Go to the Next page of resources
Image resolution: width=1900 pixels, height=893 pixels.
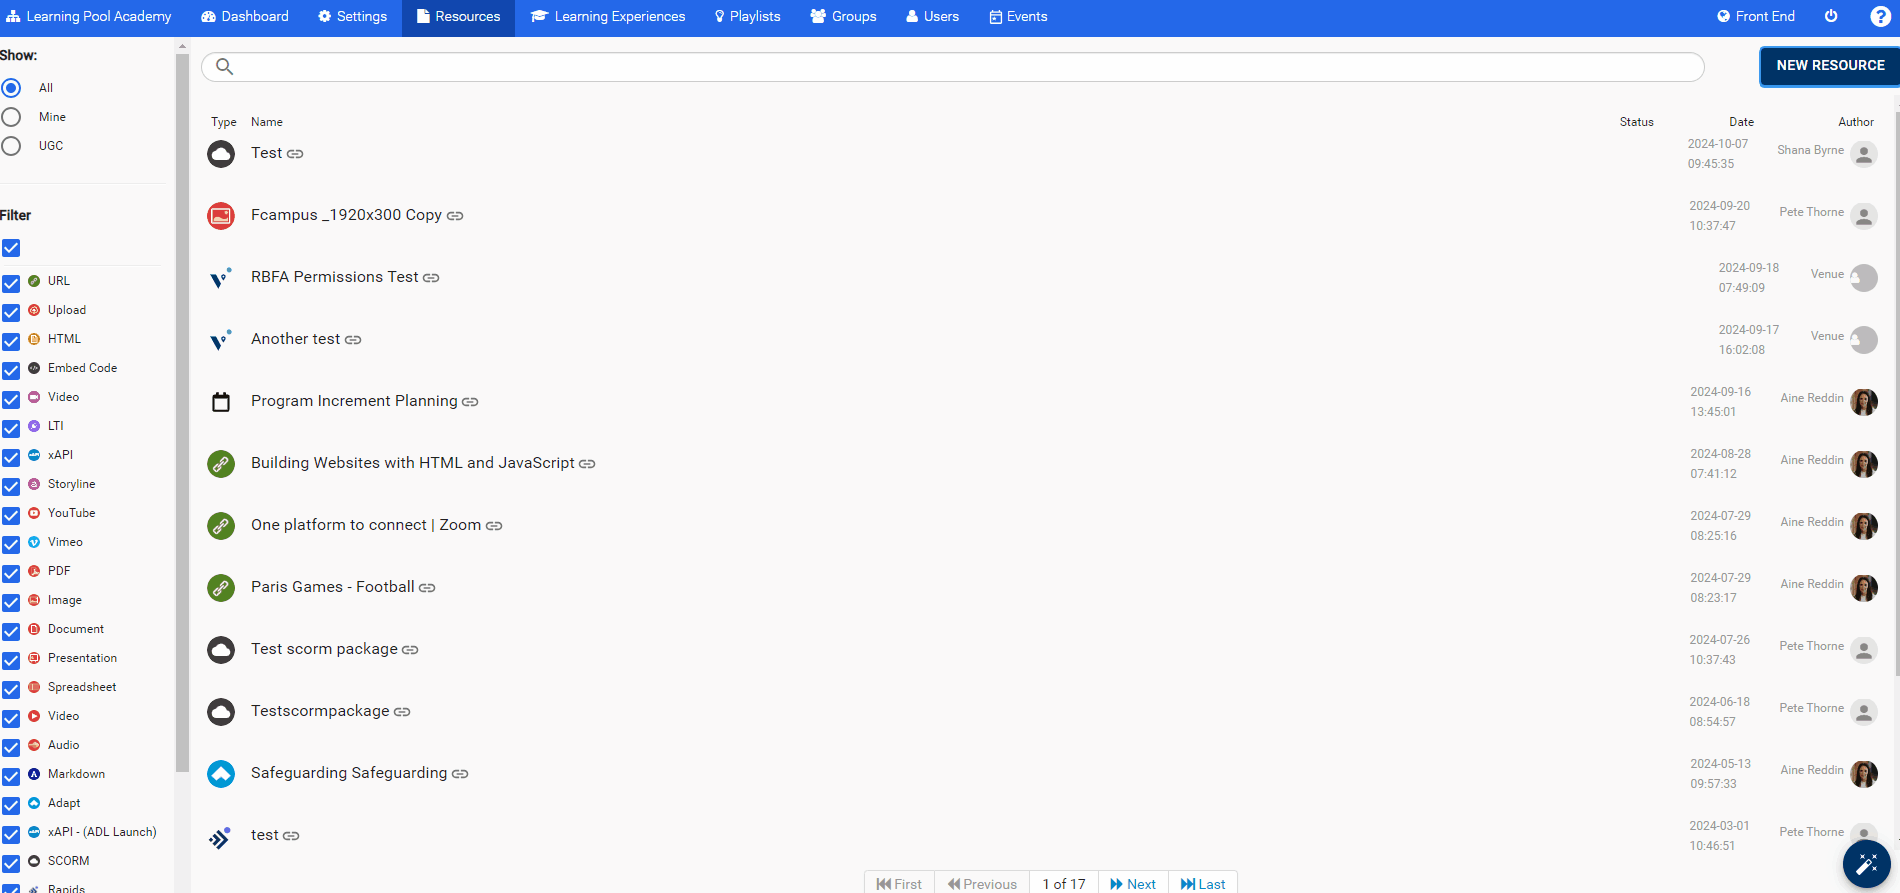pos(1132,883)
